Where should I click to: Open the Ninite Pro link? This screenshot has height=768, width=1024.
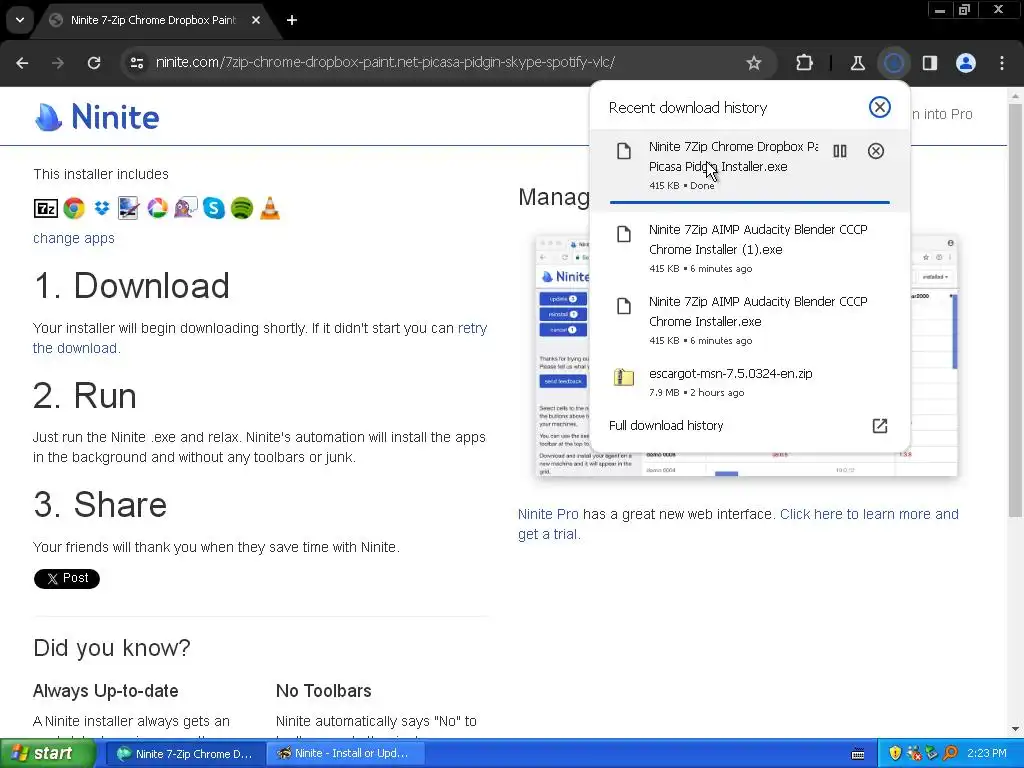pos(548,514)
